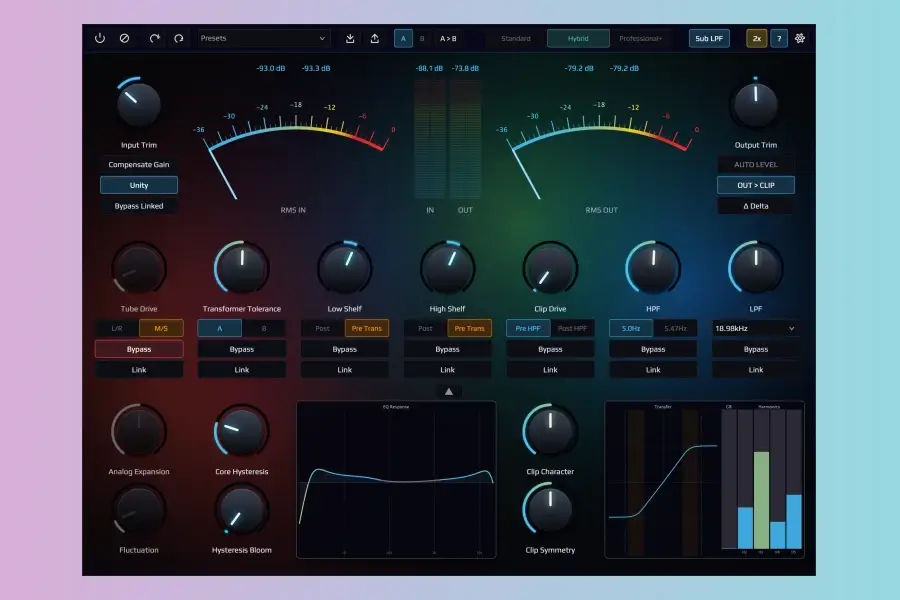Enable M/S mode under Tube Drive

point(160,327)
